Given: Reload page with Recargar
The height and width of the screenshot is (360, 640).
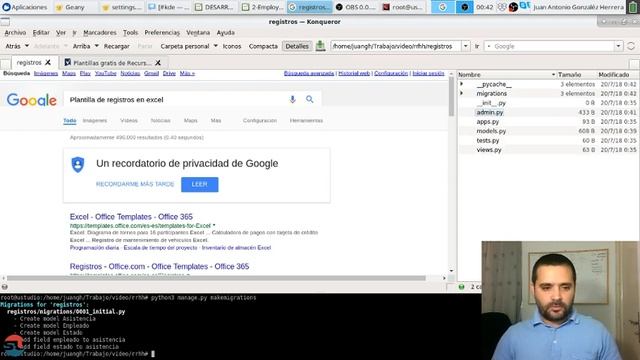Looking at the screenshot, I should tap(116, 47).
